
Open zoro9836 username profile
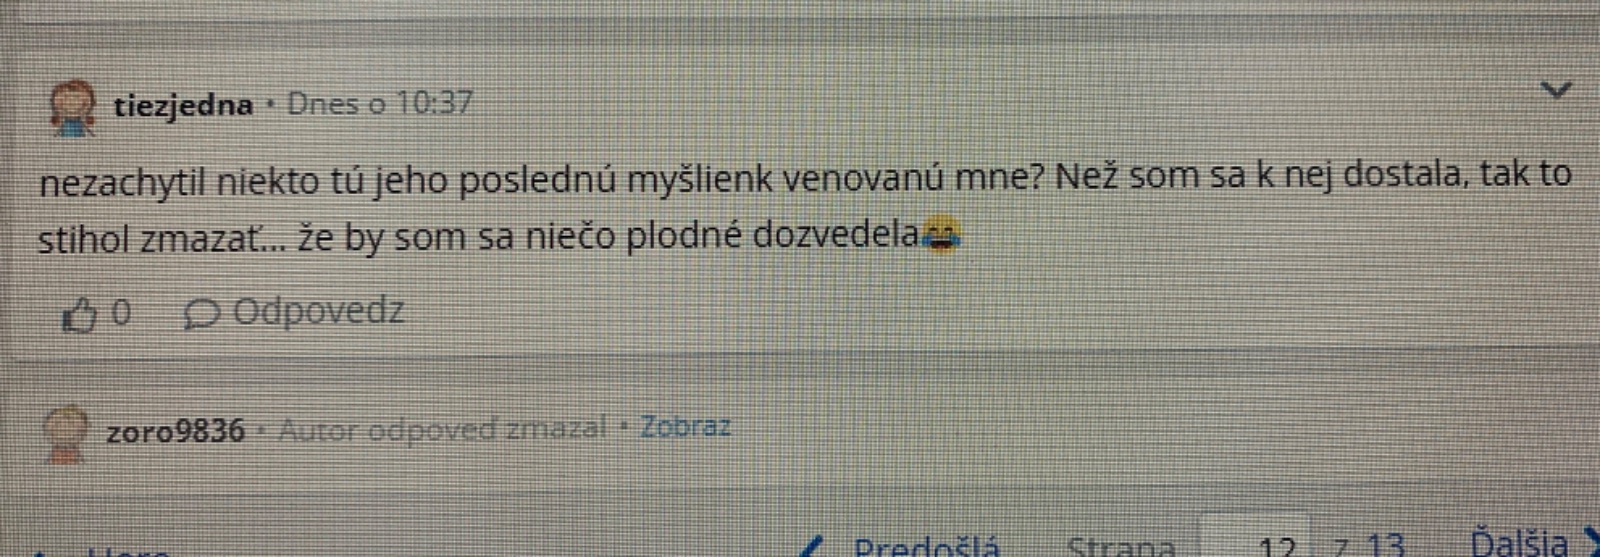pyautogui.click(x=175, y=431)
